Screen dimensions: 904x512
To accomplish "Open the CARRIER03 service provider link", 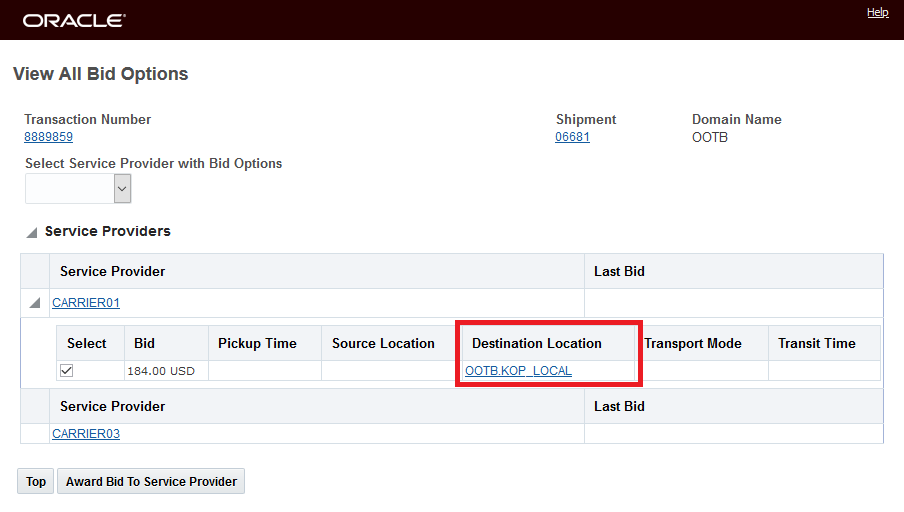I will coord(86,434).
